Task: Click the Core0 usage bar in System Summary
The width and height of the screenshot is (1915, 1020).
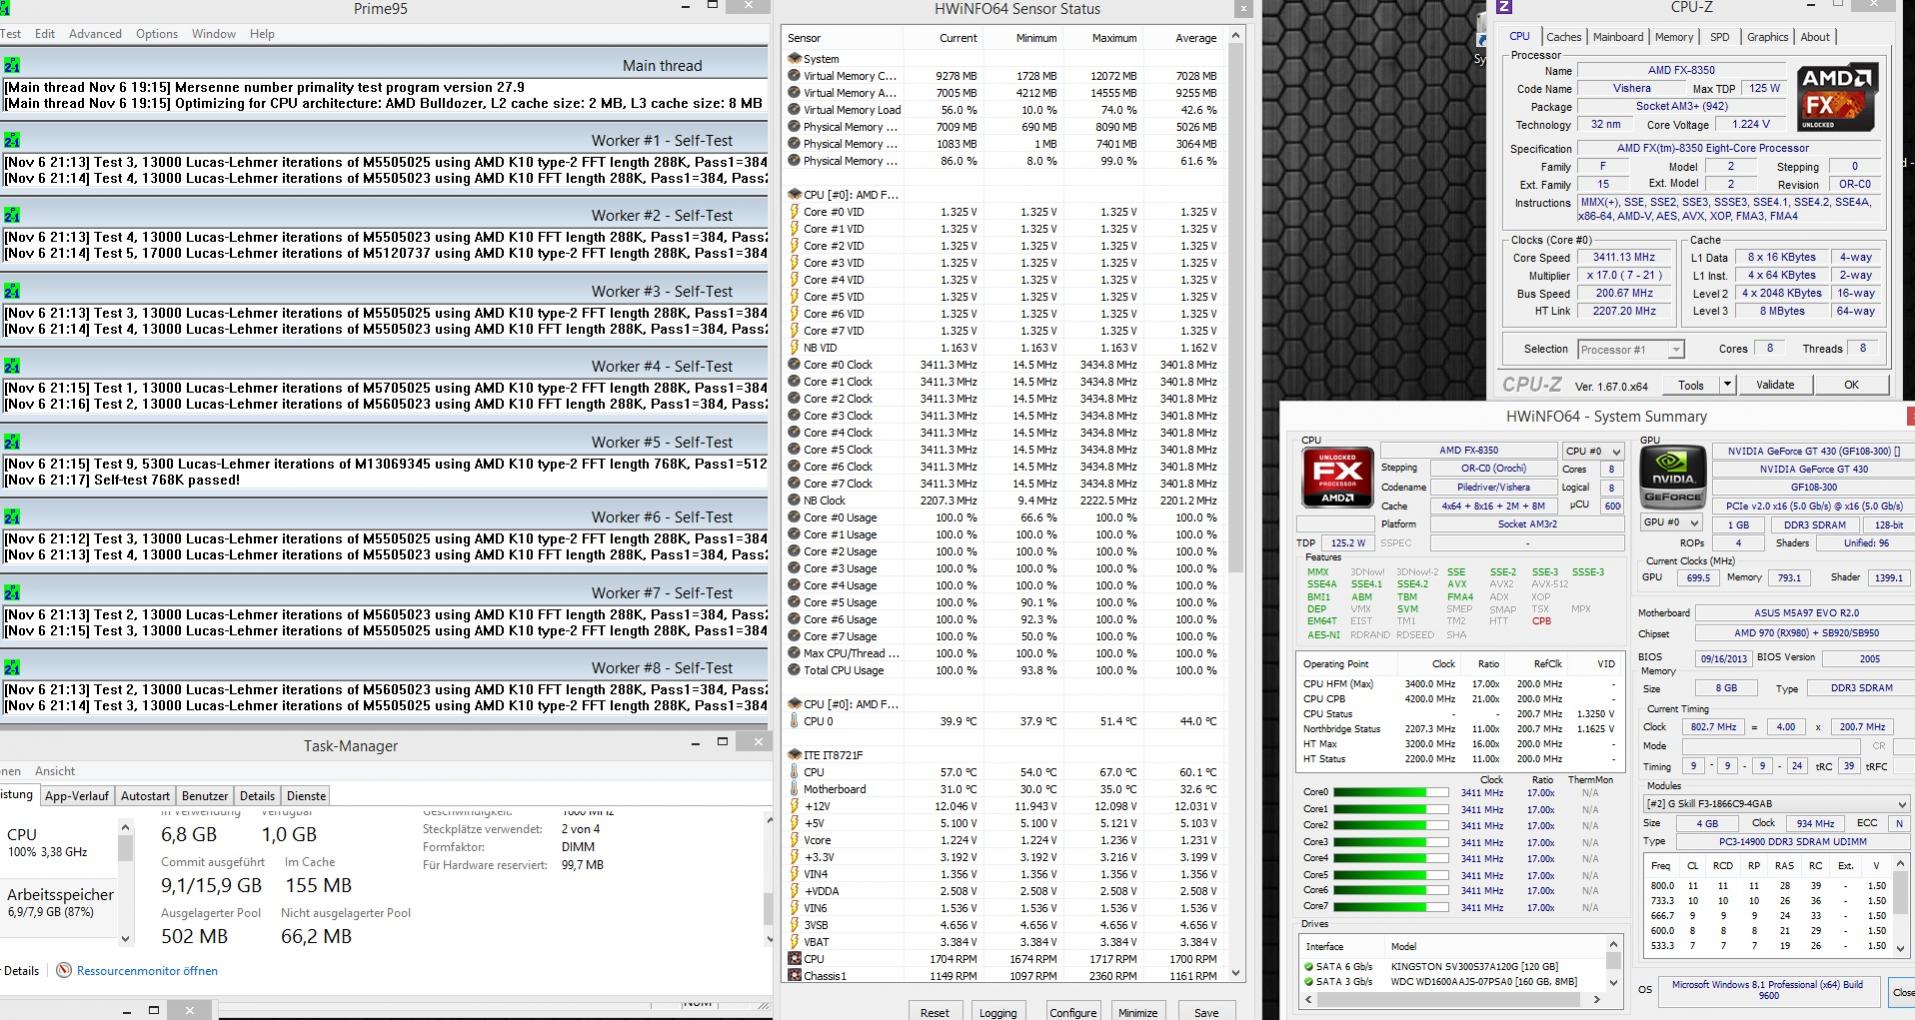Action: [1390, 793]
